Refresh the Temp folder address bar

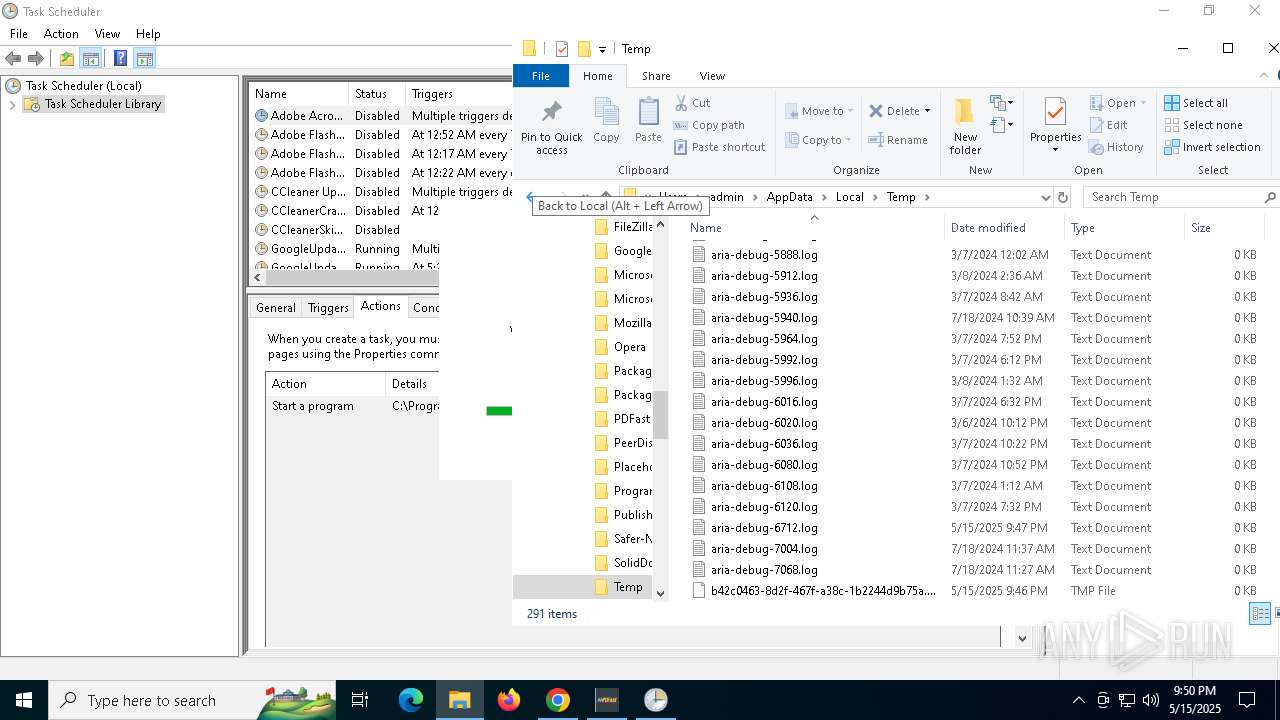click(x=1063, y=197)
